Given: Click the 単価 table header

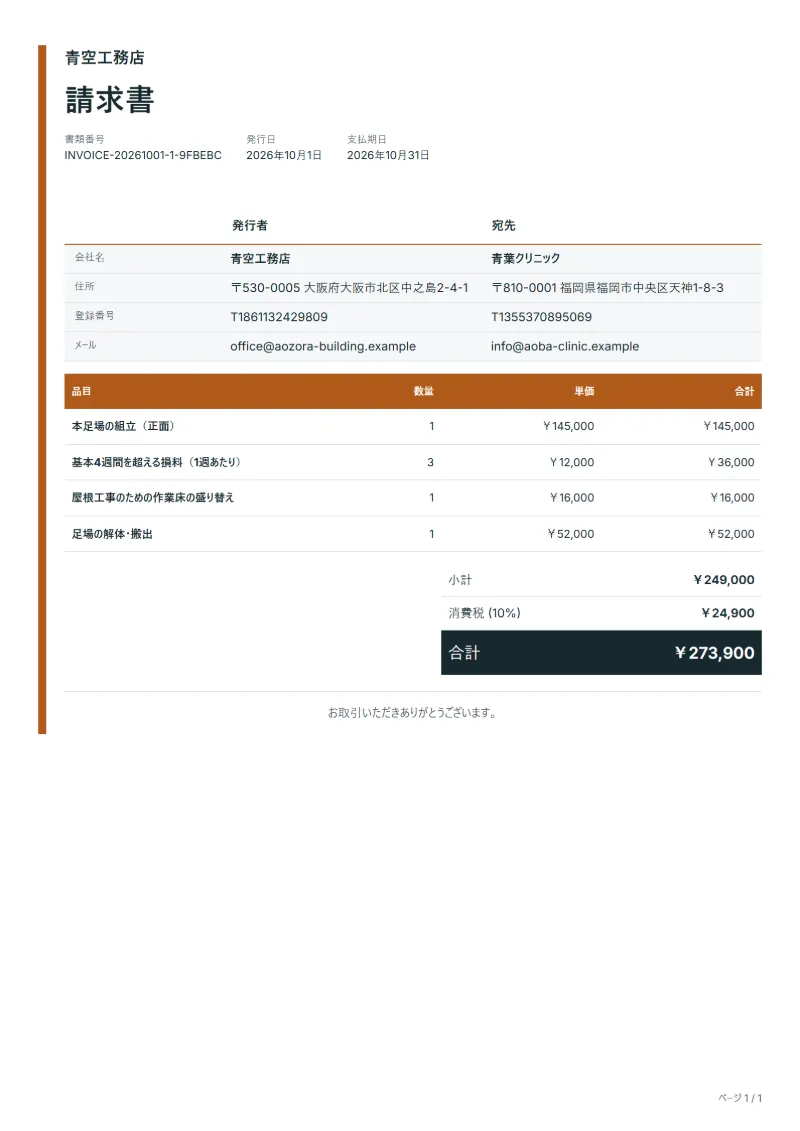Looking at the screenshot, I should coord(584,392).
